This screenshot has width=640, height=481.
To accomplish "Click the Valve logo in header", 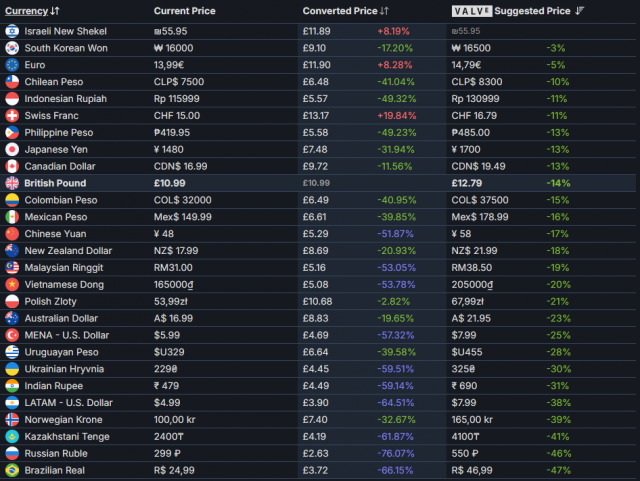I will 470,11.
